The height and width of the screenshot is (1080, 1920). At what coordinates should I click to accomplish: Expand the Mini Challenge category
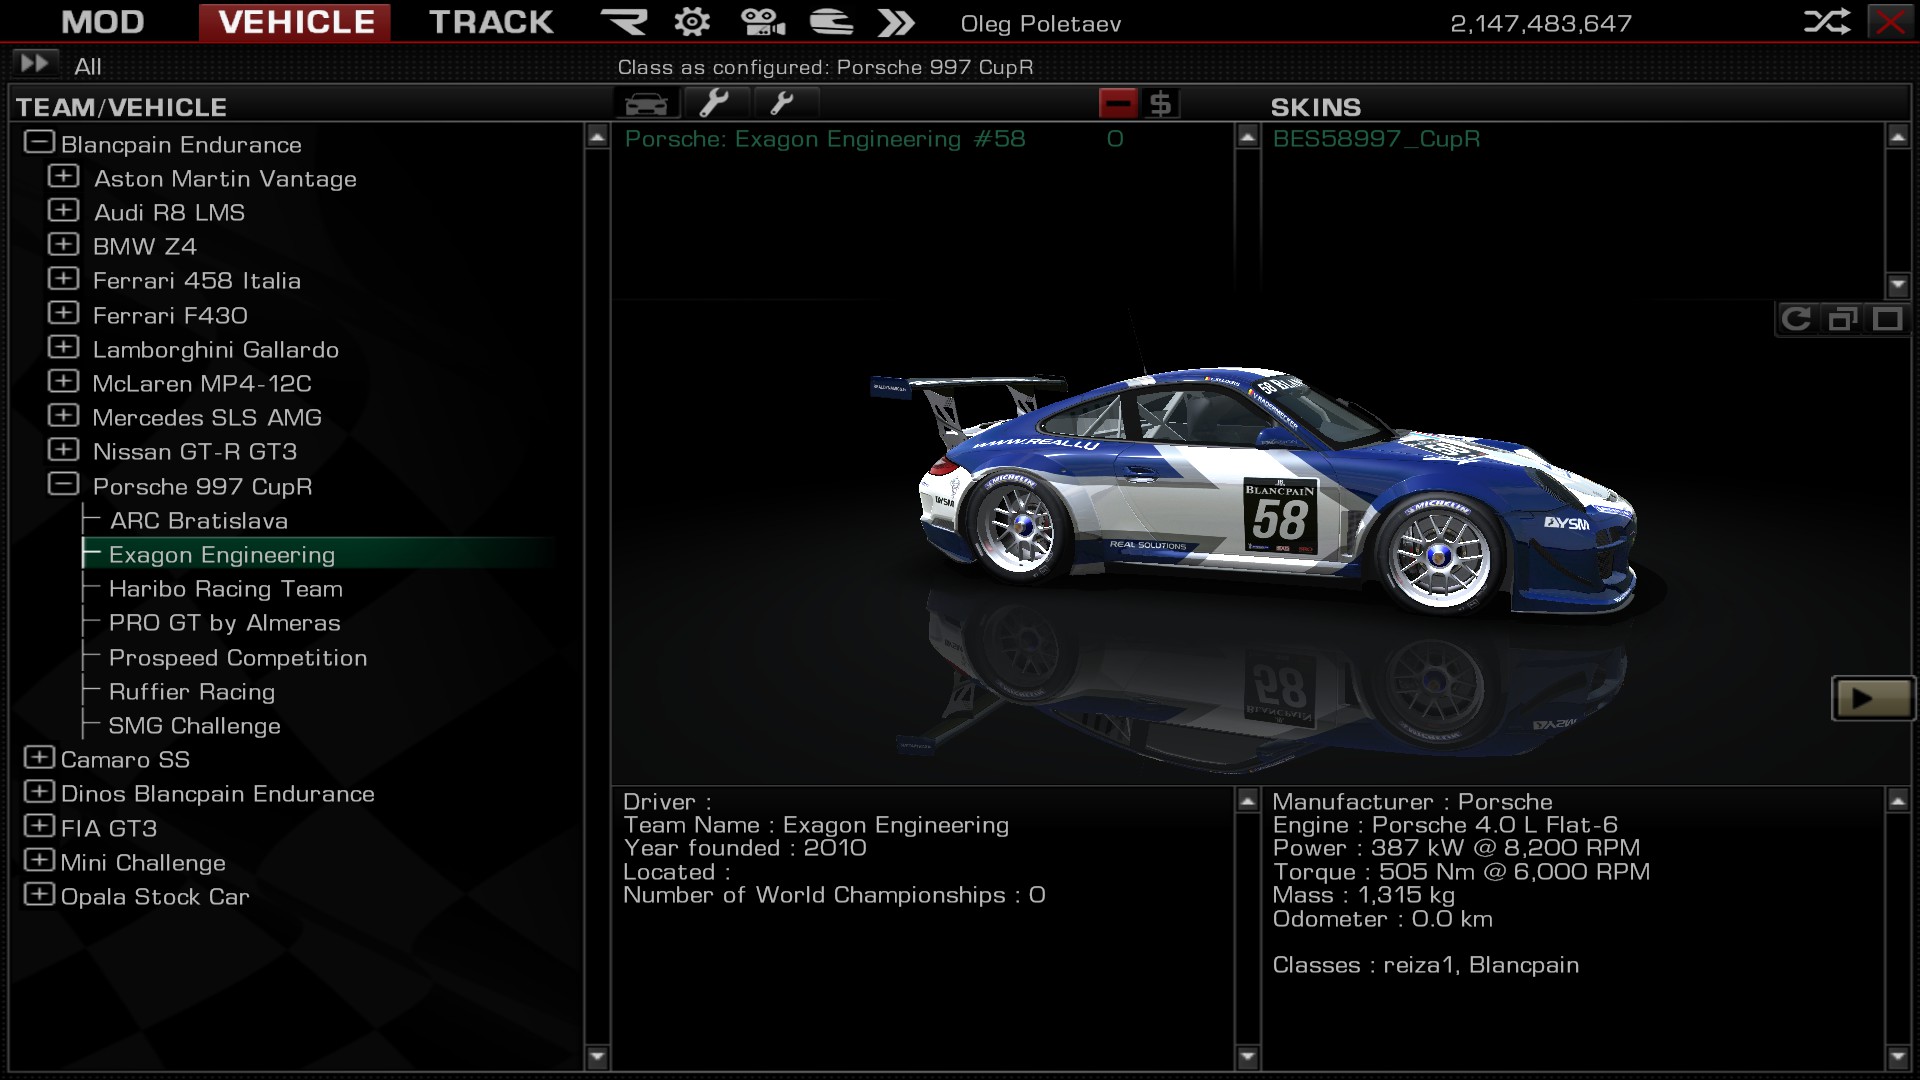(x=39, y=860)
